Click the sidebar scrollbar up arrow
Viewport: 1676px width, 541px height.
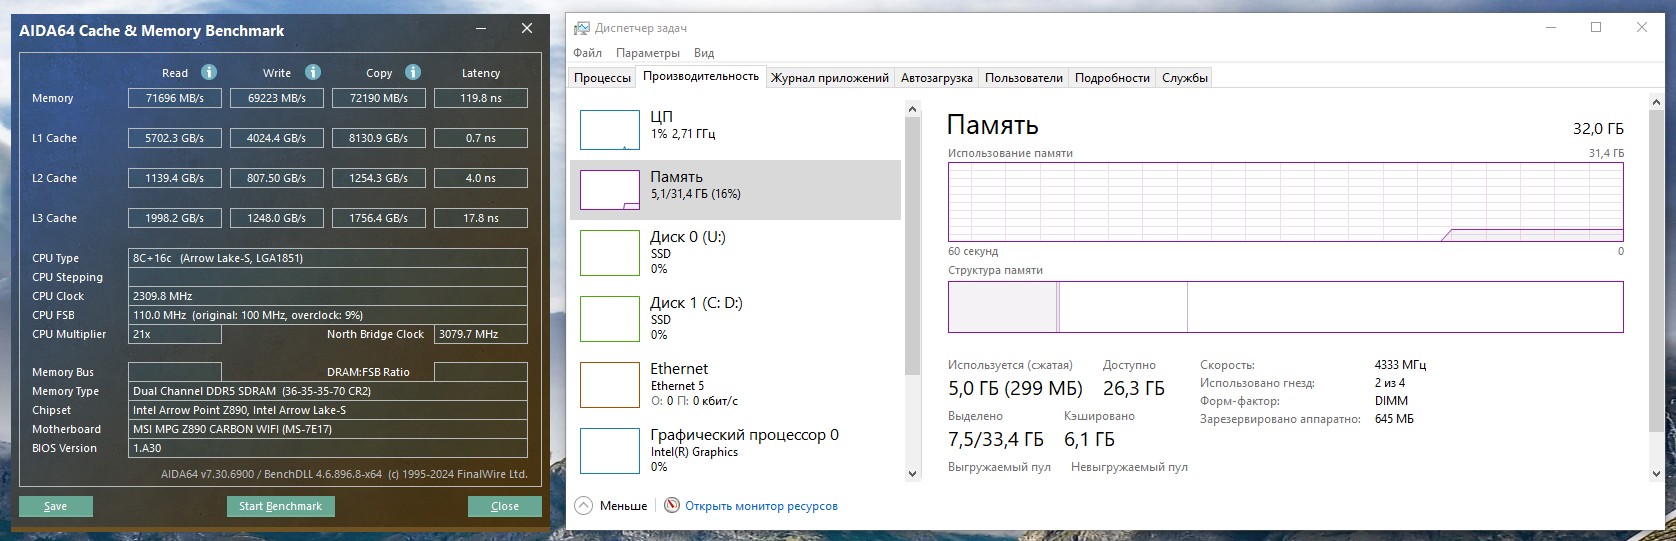coord(912,108)
